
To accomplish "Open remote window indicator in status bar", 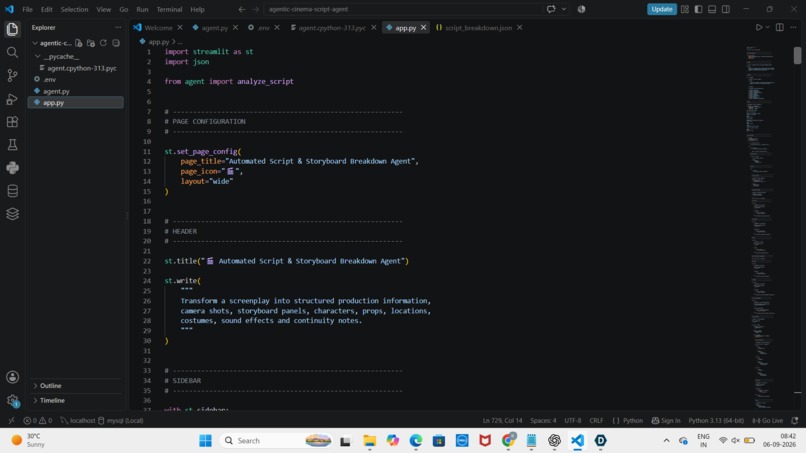I will click(x=11, y=421).
